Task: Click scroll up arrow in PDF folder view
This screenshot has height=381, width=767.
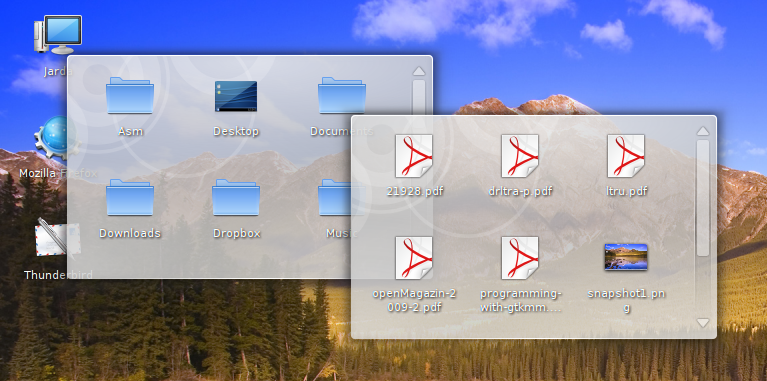Action: click(x=703, y=131)
